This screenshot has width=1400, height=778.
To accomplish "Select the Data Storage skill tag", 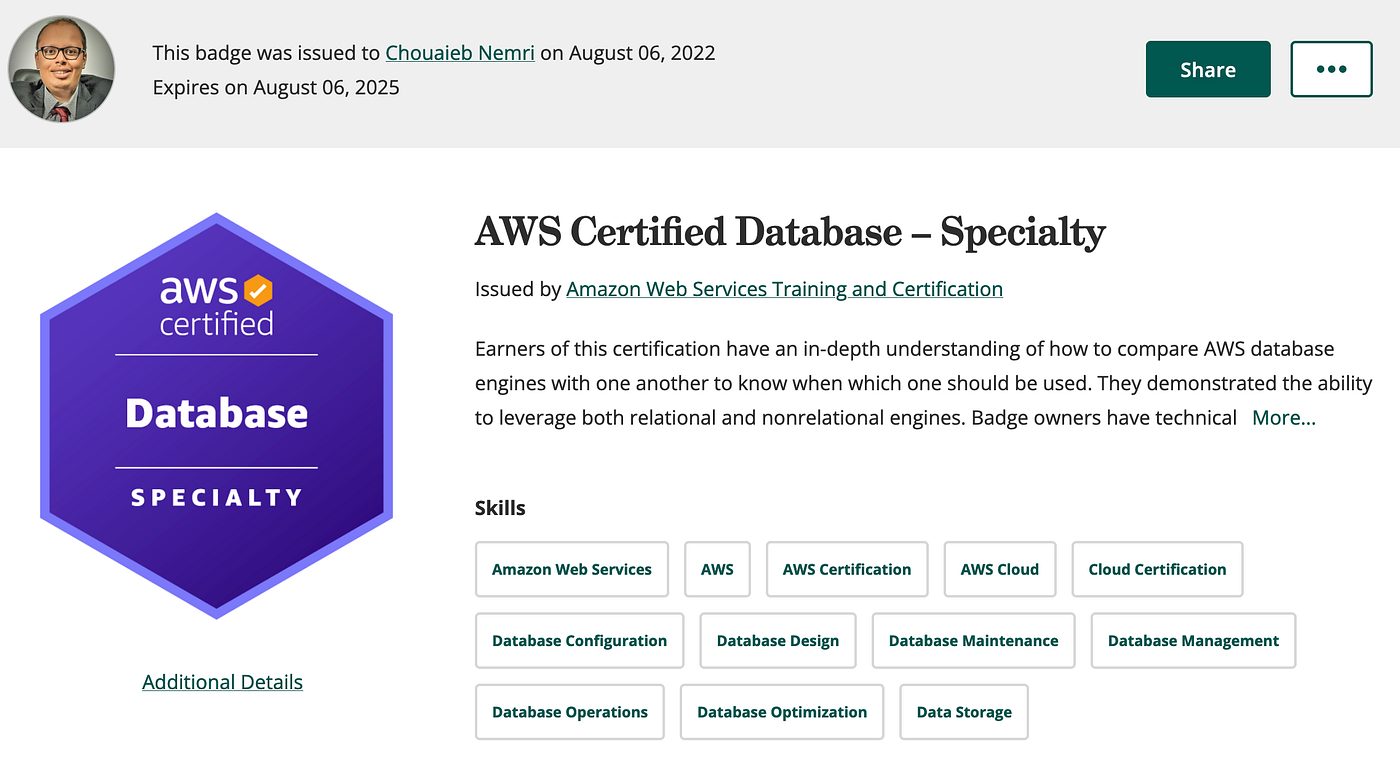I will coord(964,712).
